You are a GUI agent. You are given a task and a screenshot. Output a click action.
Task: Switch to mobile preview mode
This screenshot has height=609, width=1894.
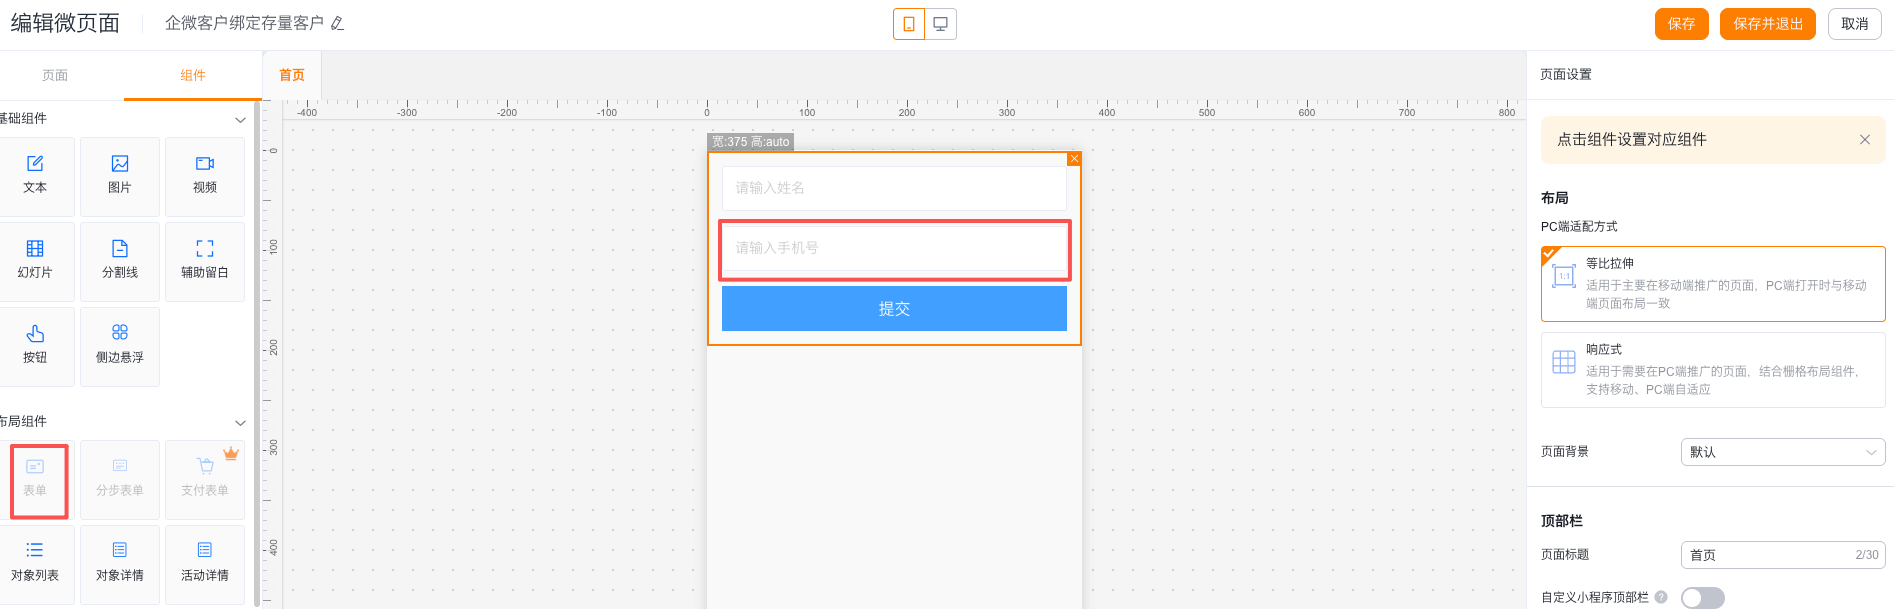coord(909,24)
